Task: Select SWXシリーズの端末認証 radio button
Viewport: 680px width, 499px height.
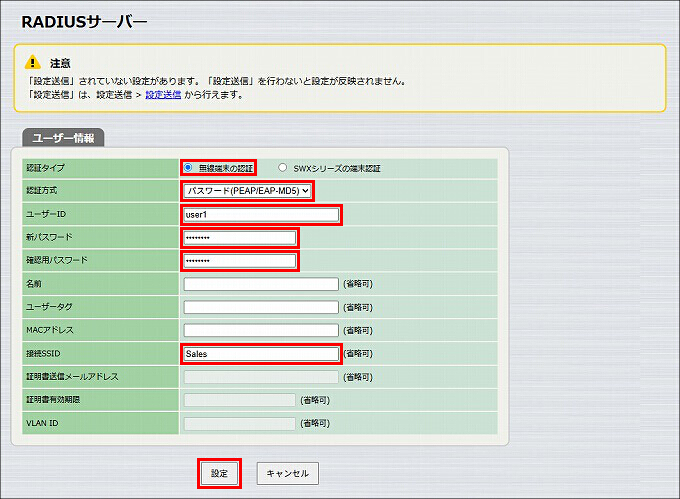Action: (x=282, y=167)
